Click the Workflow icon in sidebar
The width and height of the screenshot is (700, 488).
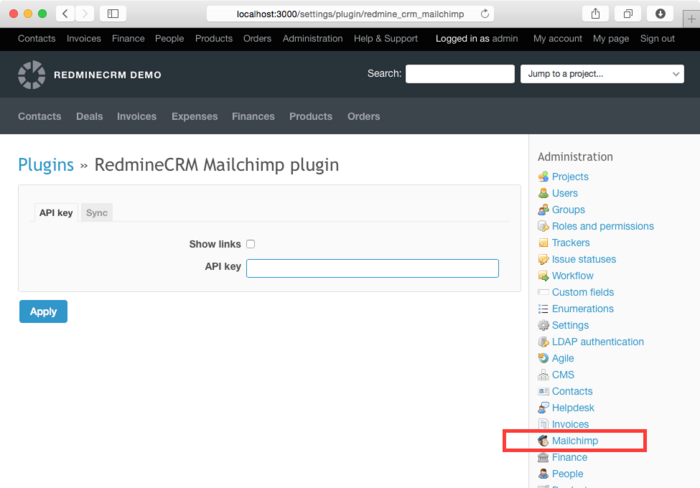pos(543,276)
